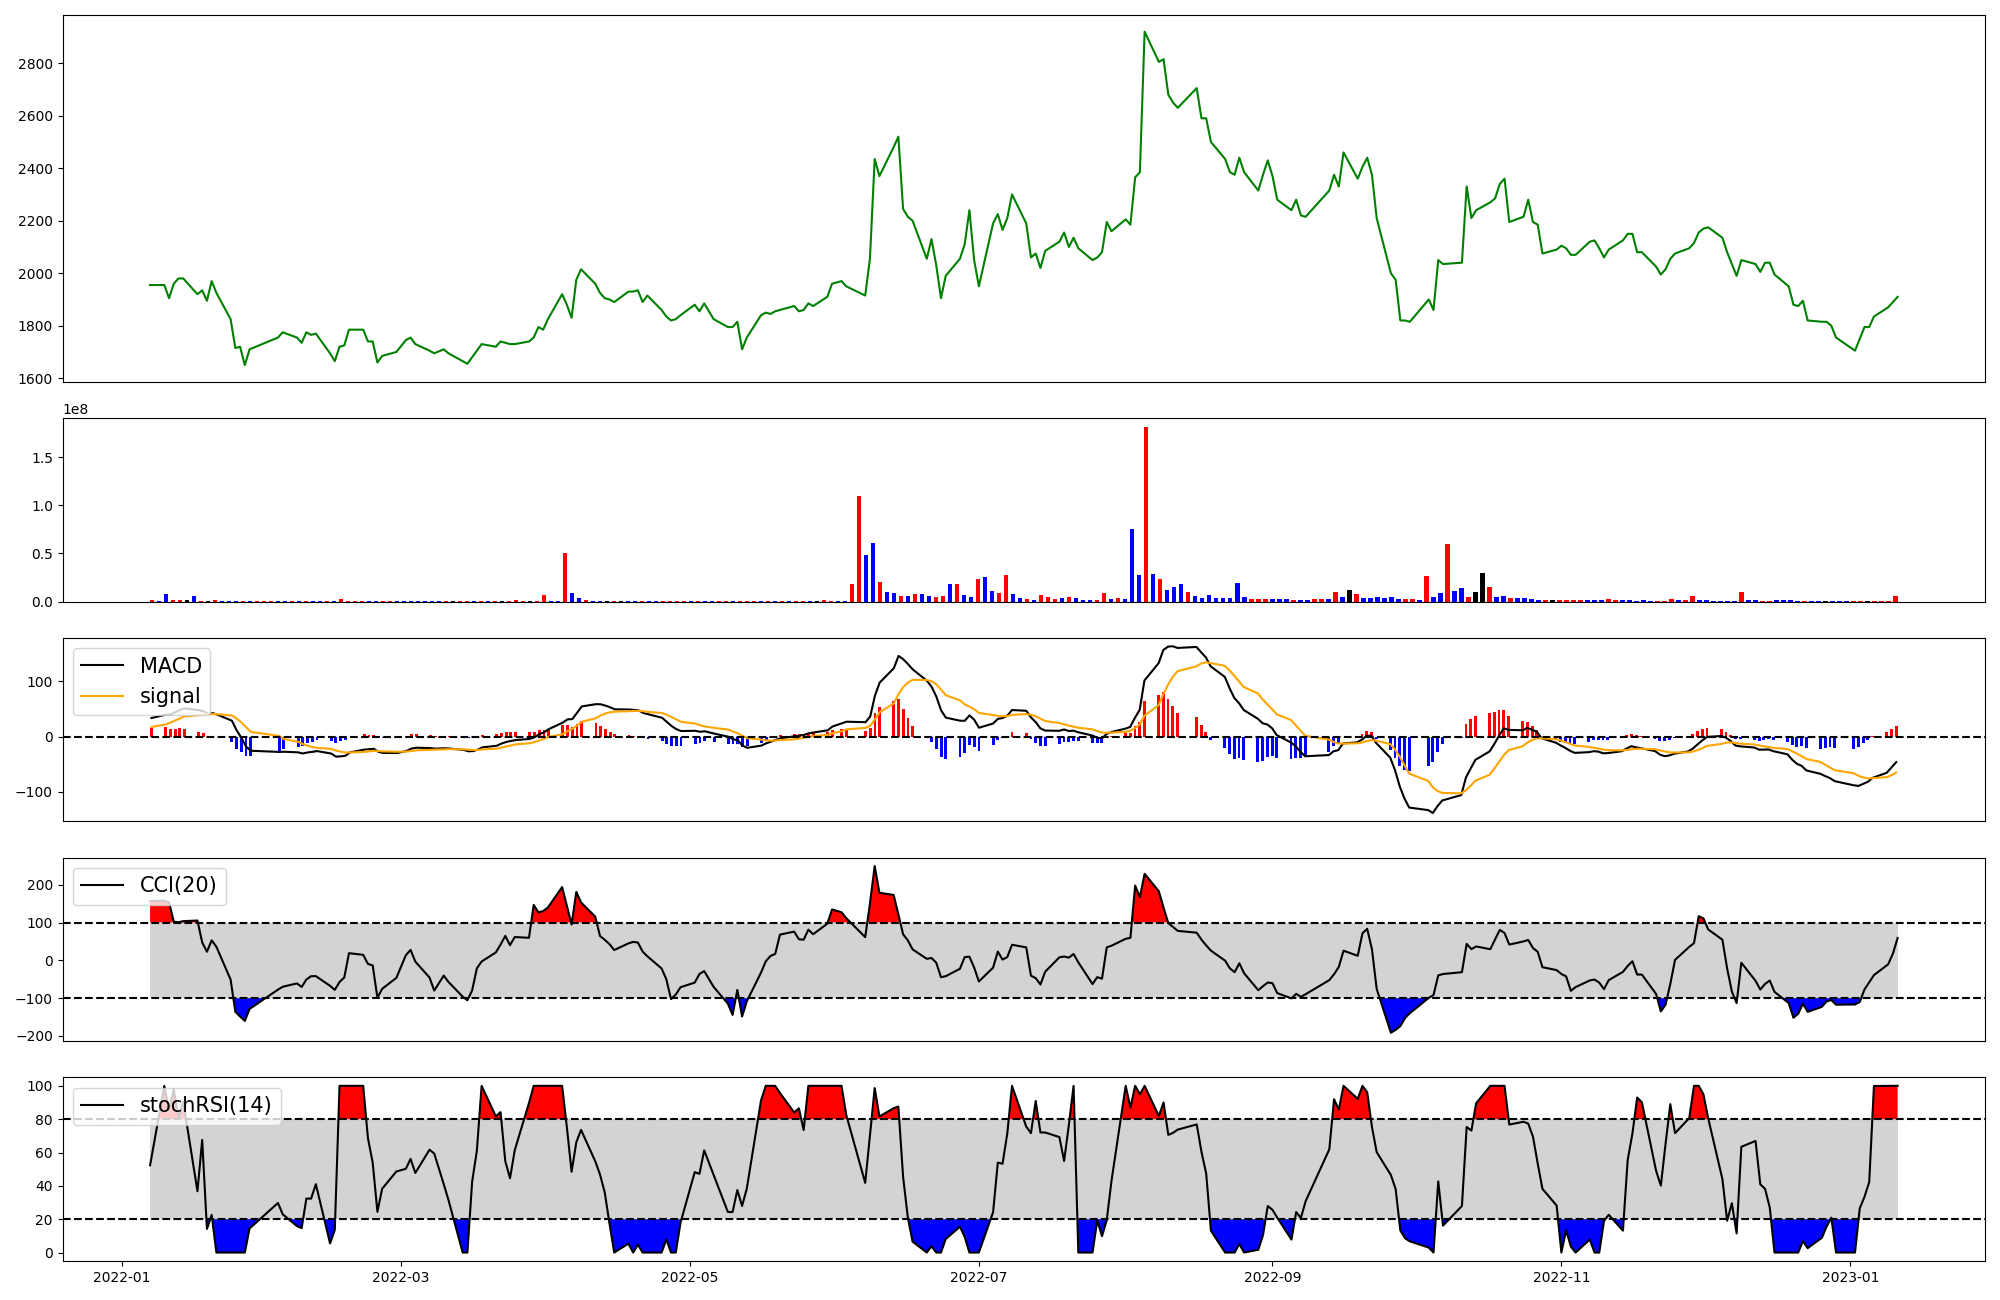Click the 2023-01 date axis label

click(x=1850, y=1277)
